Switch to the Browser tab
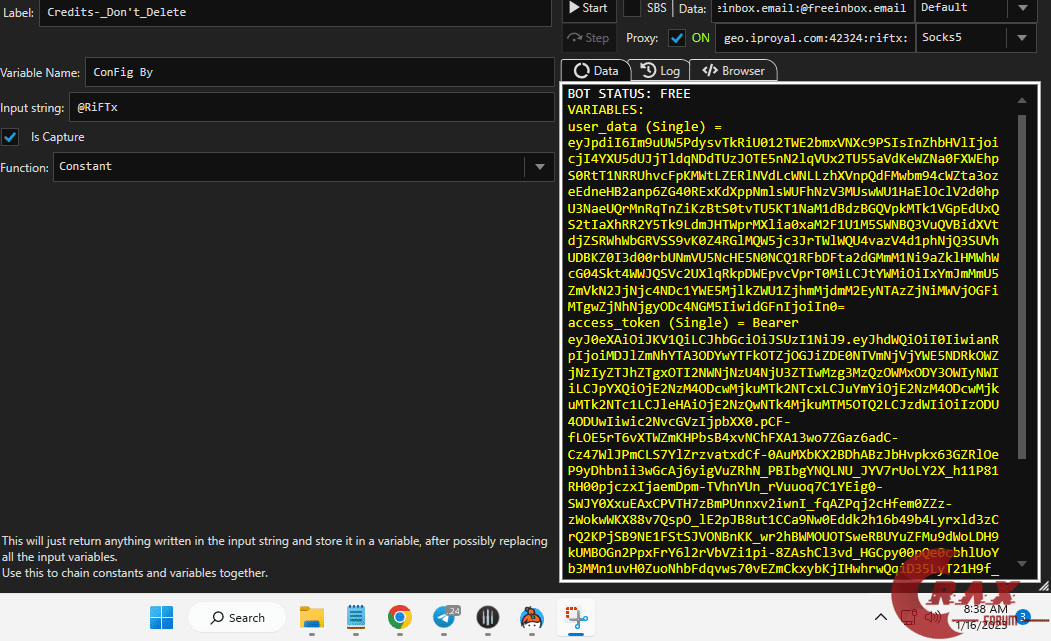The width and height of the screenshot is (1051, 641). pos(733,71)
